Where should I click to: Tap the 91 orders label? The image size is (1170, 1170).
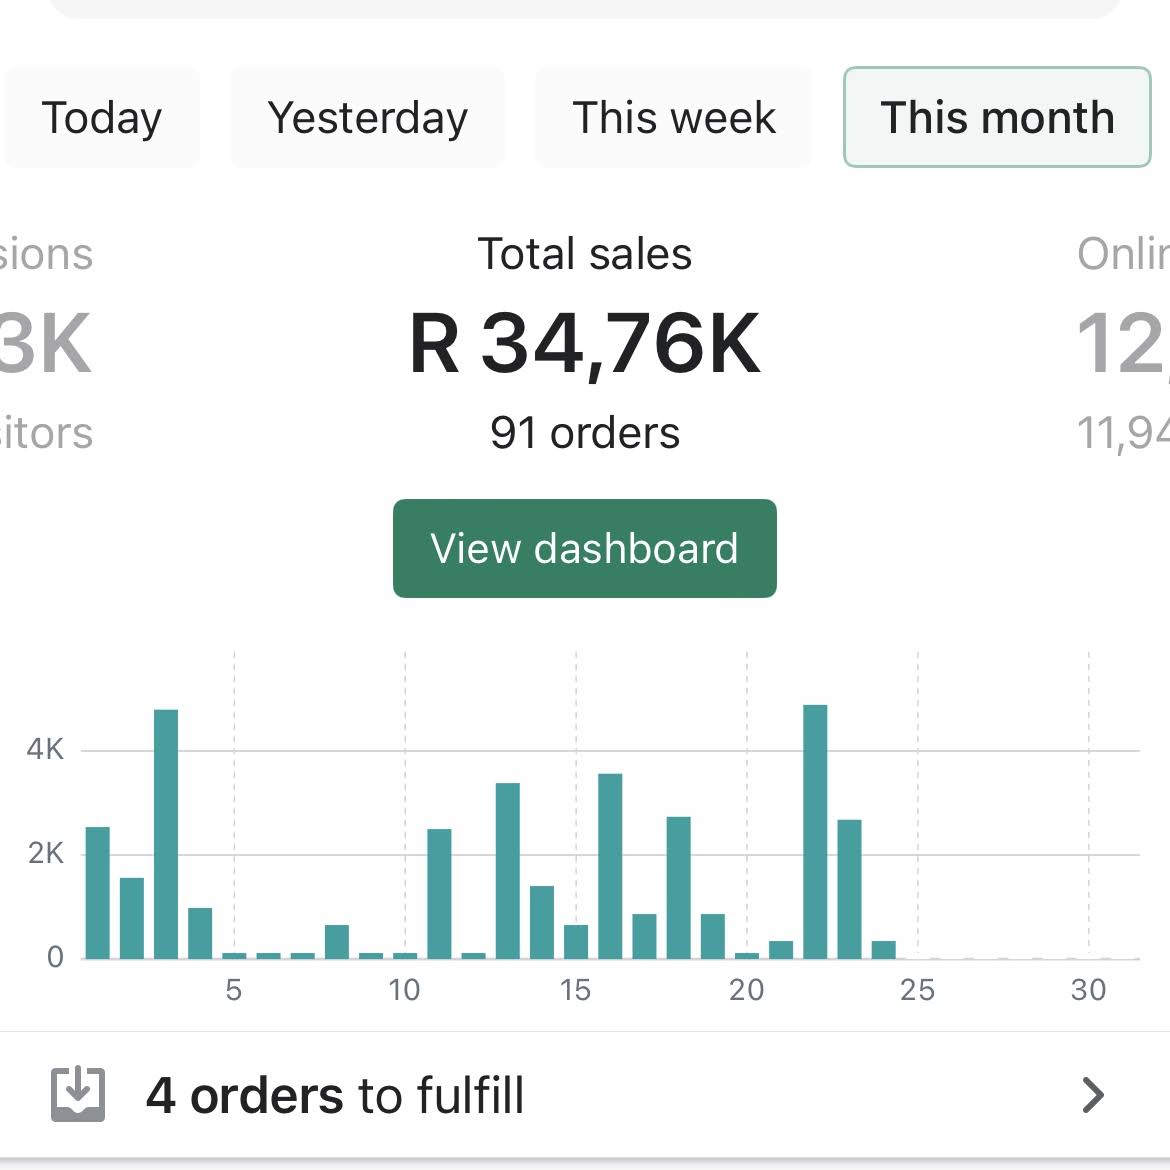pyautogui.click(x=584, y=433)
